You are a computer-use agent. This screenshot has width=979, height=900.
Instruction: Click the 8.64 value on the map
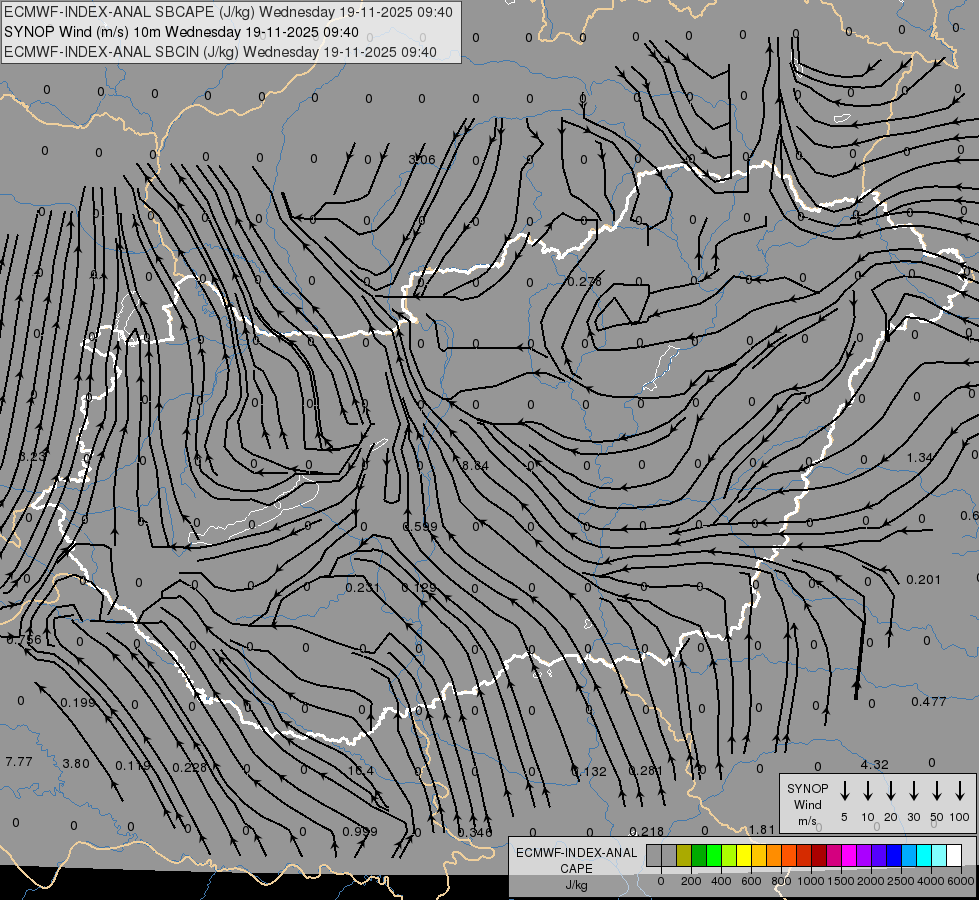475,465
